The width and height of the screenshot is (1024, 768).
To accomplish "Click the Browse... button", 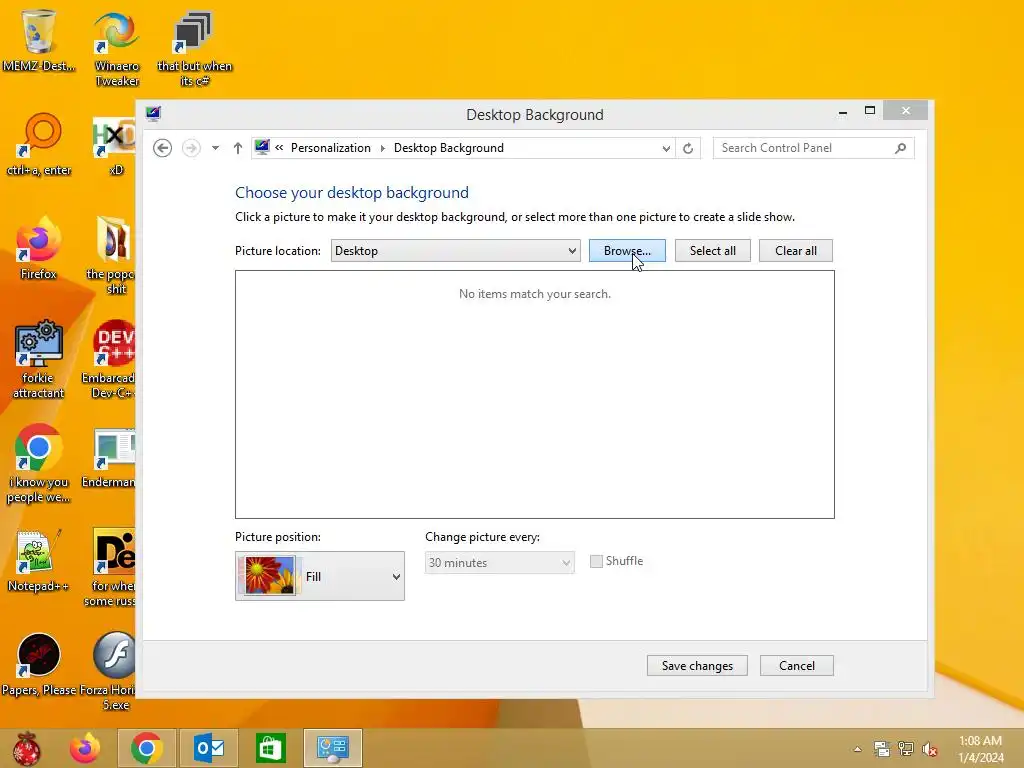I will (627, 251).
